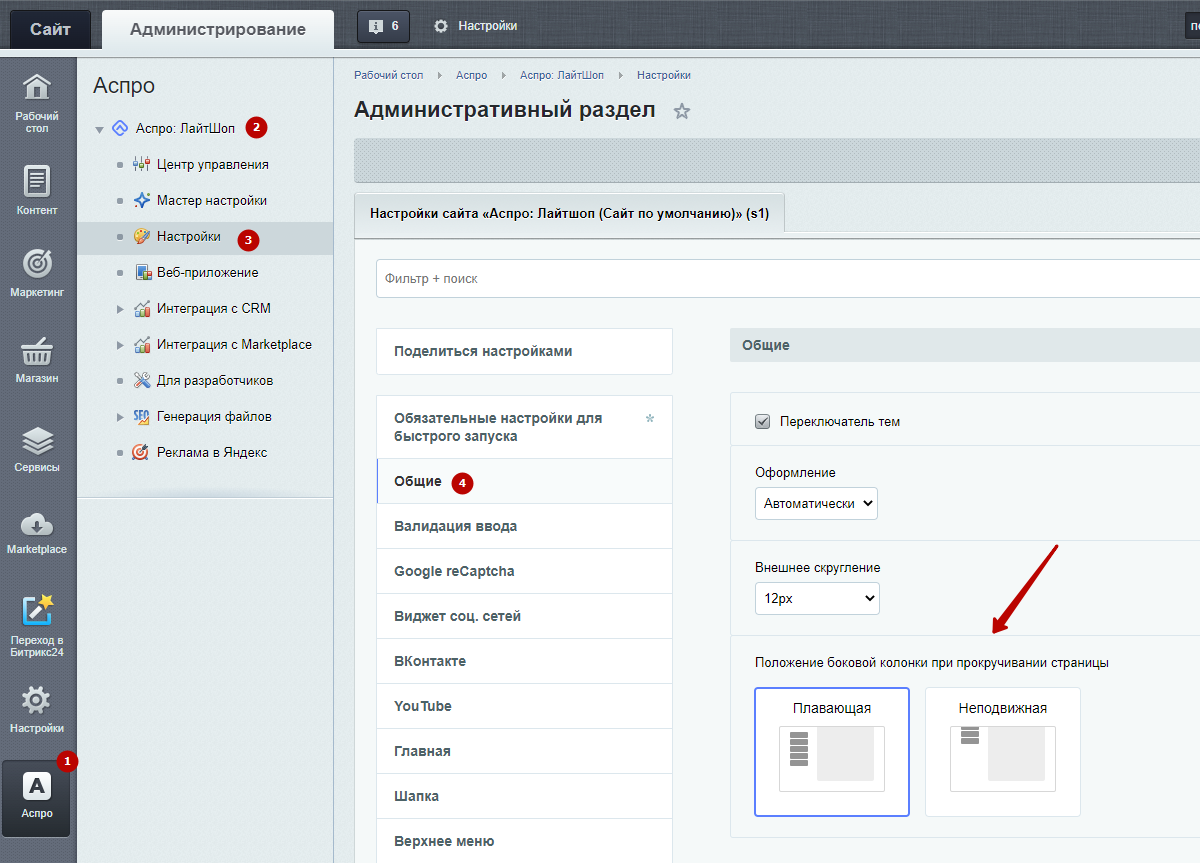Screen dimensions: 1200x863
Task: Expand Интеграция с CRM tree arrow
Action: coord(120,308)
